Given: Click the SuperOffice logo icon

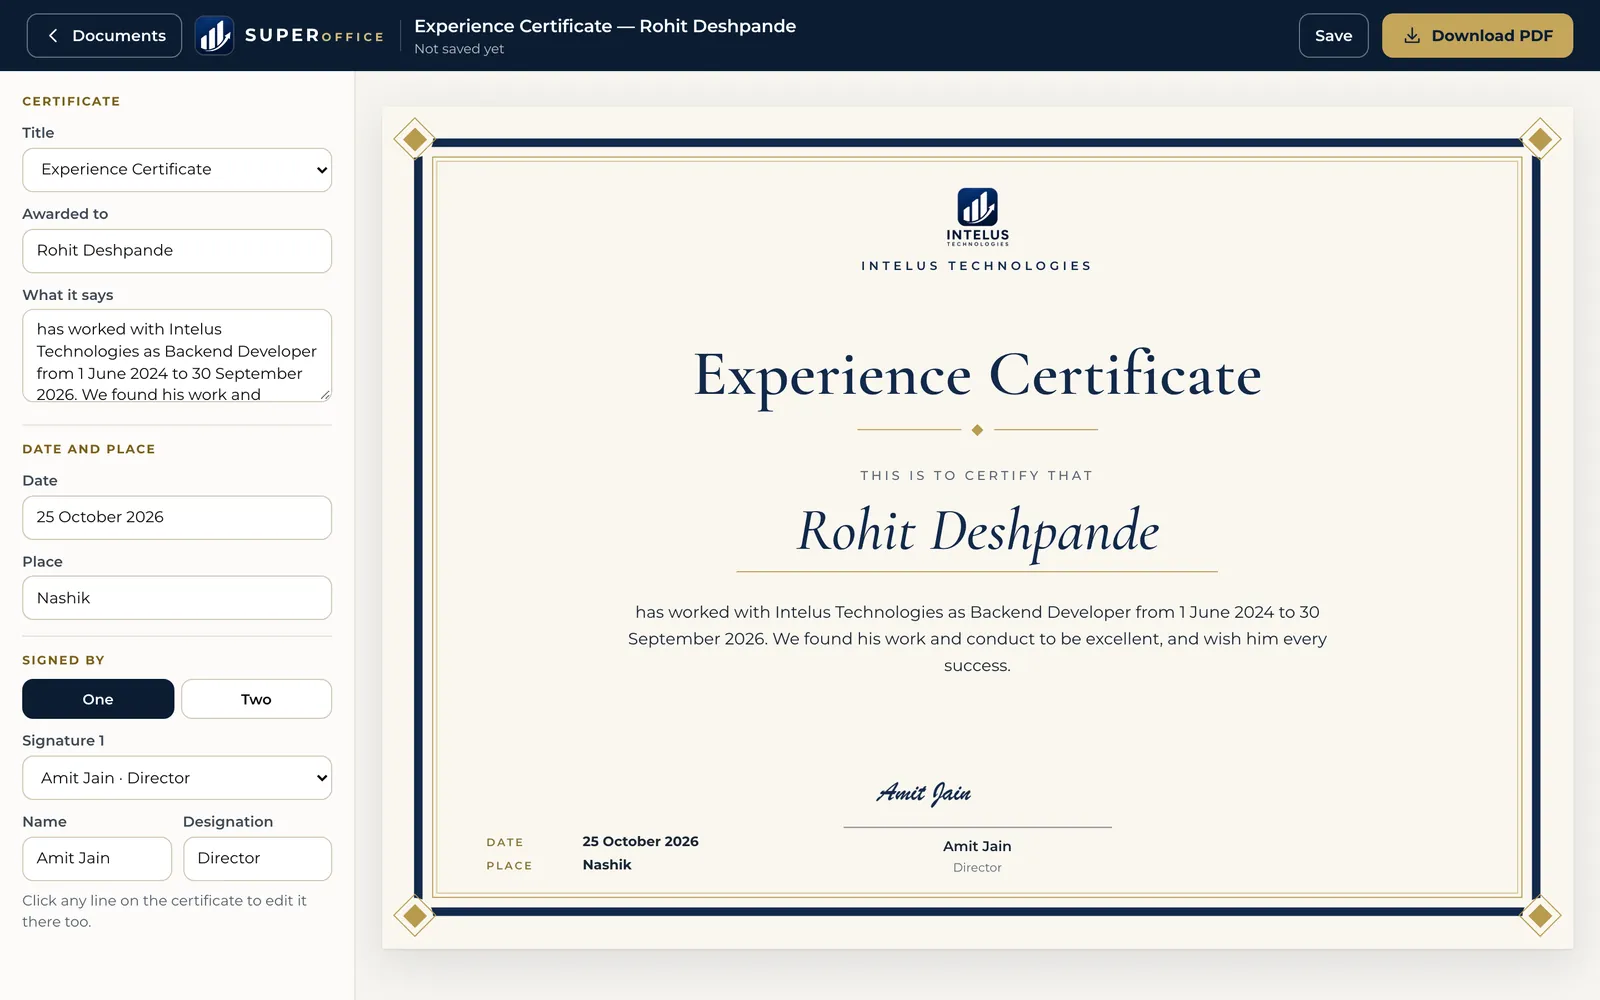Looking at the screenshot, I should [214, 36].
